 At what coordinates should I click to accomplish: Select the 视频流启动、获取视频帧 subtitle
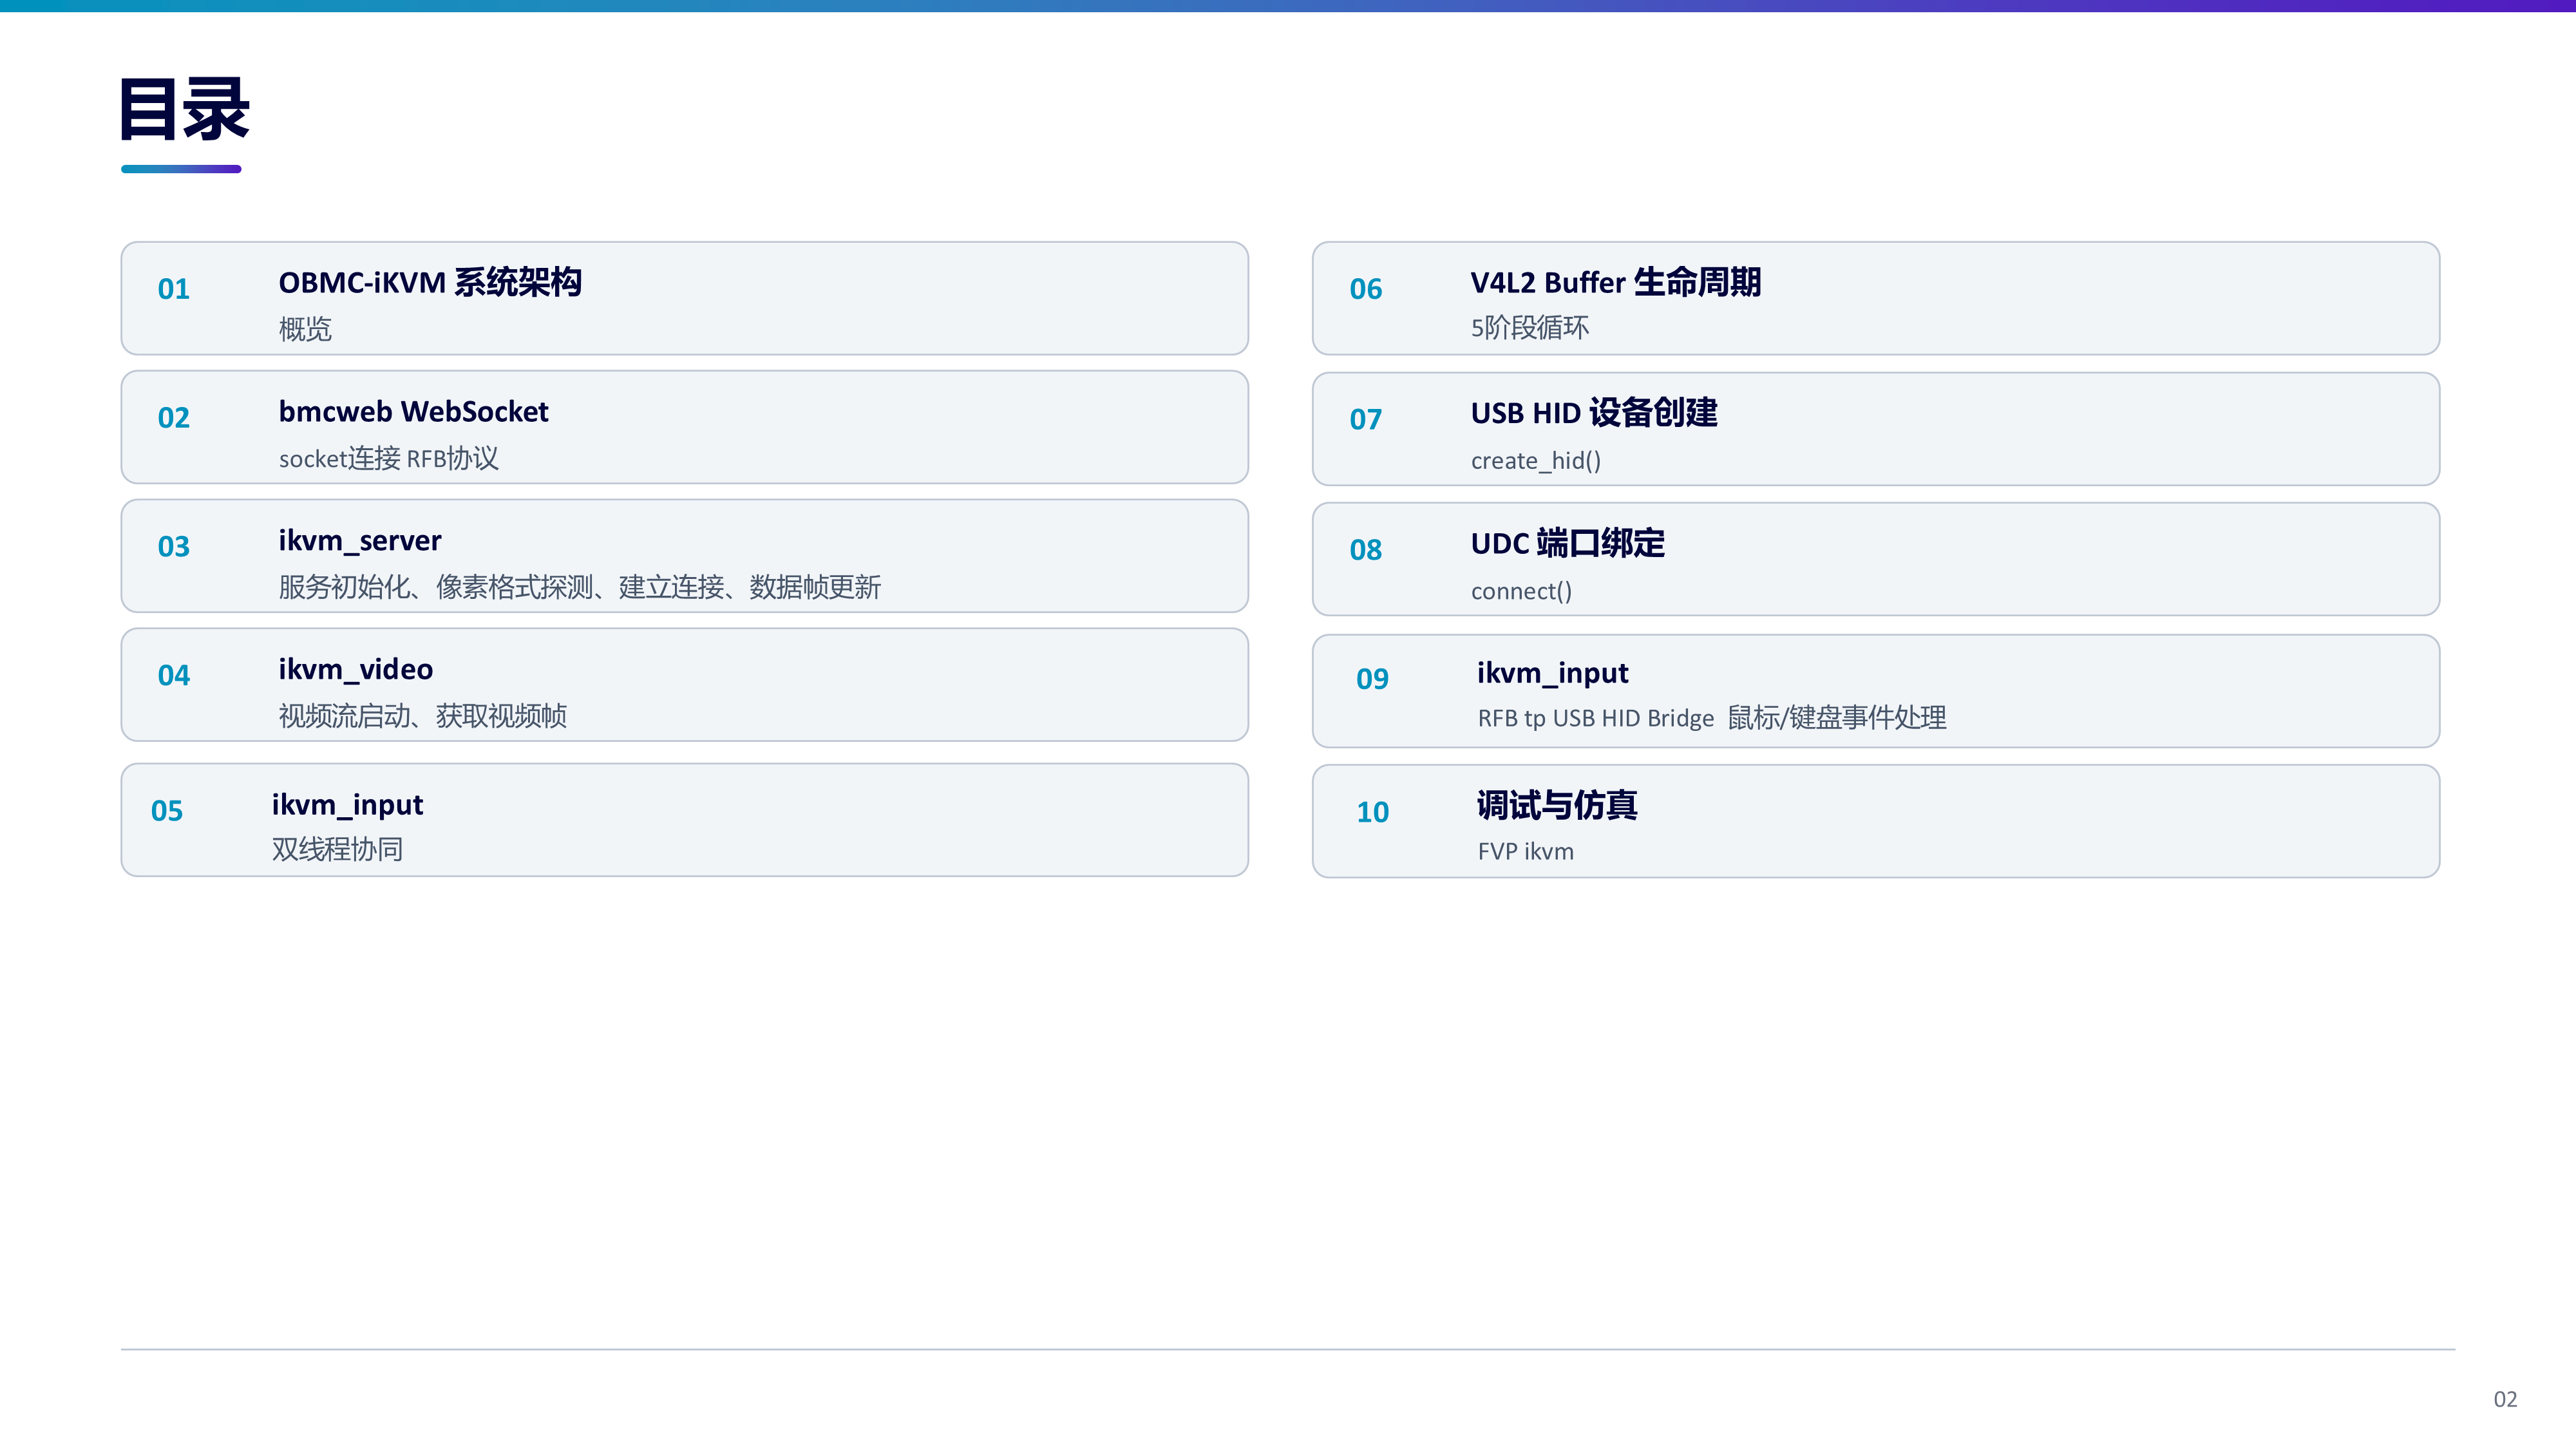[x=422, y=716]
